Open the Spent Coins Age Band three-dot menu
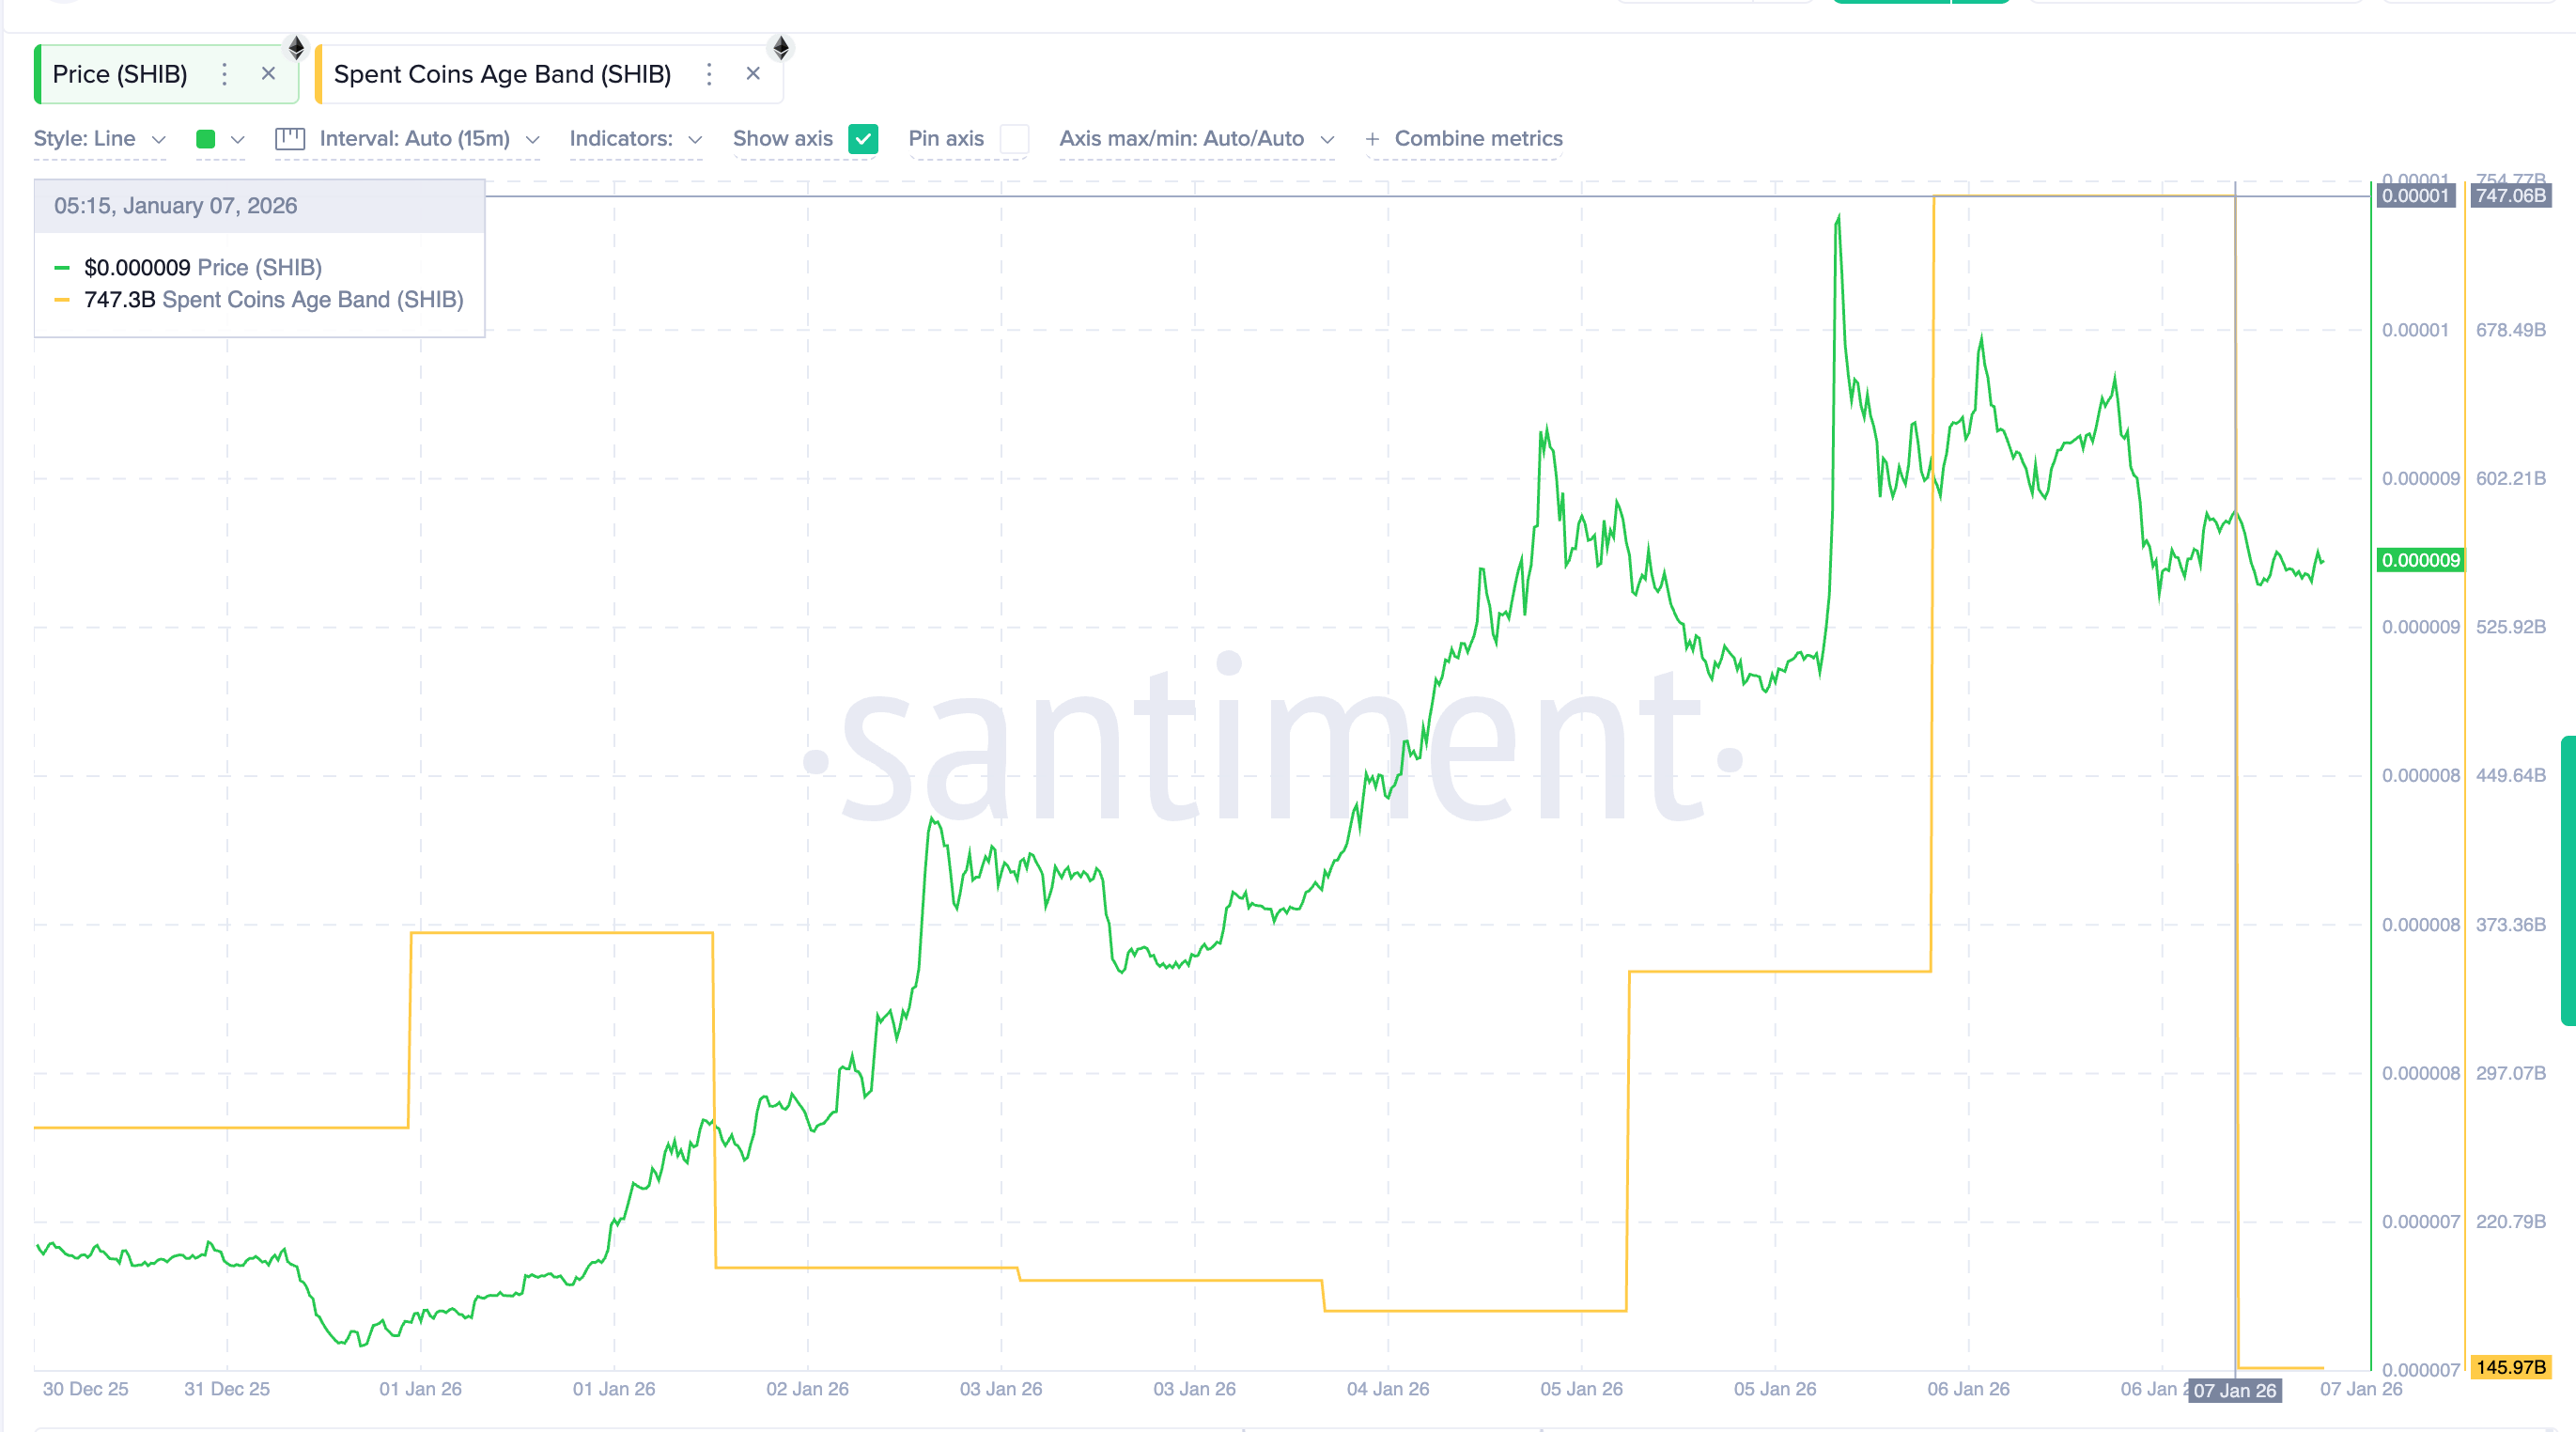The width and height of the screenshot is (2576, 1432). (709, 74)
